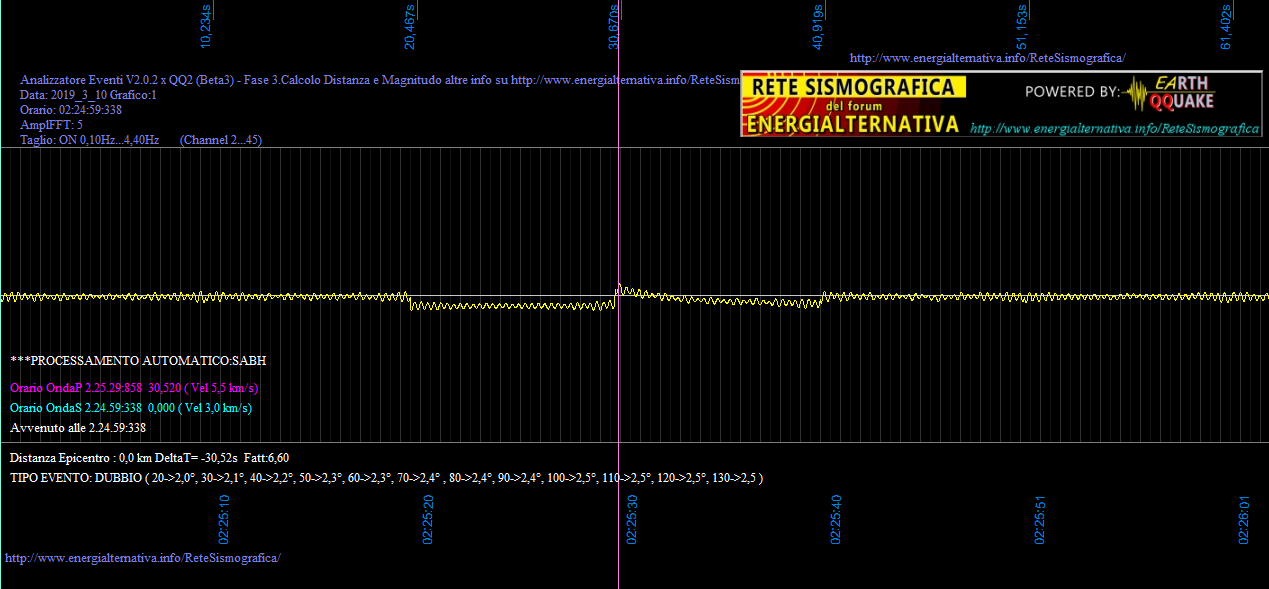Click the 02:26:01 bottom clock label
The width and height of the screenshot is (1269, 589).
click(1244, 519)
